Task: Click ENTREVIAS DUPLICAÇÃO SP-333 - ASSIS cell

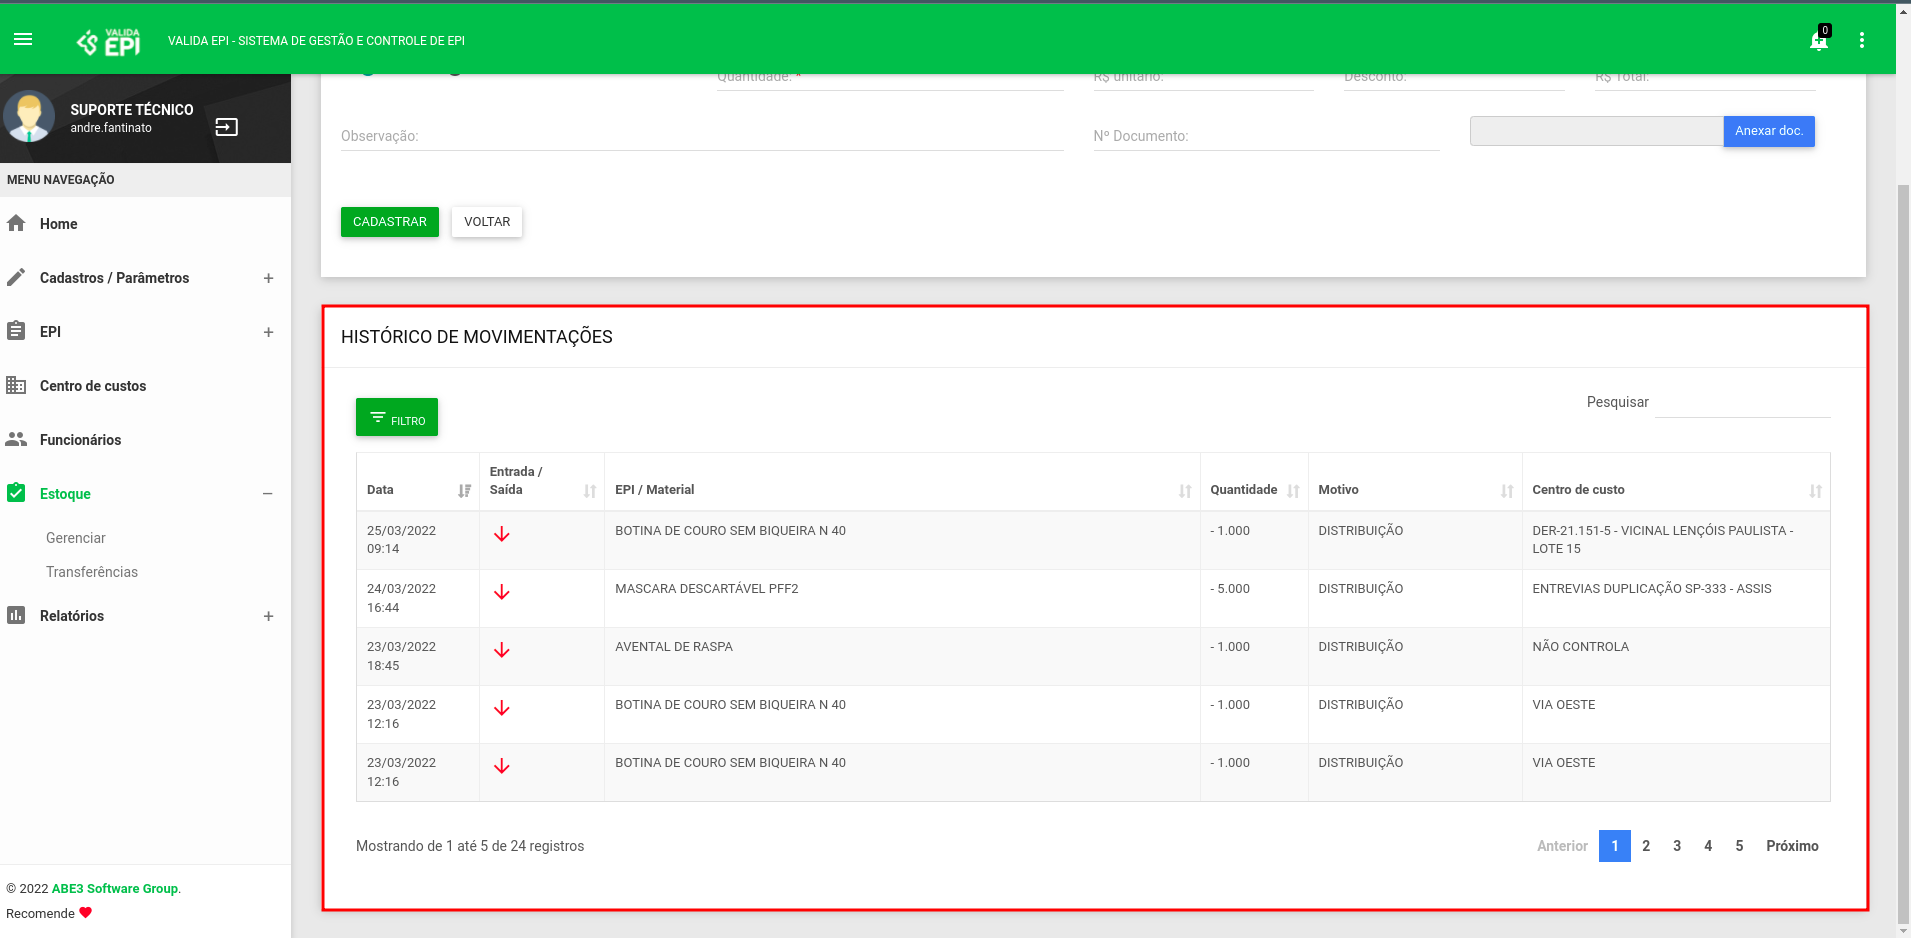Action: pyautogui.click(x=1676, y=598)
